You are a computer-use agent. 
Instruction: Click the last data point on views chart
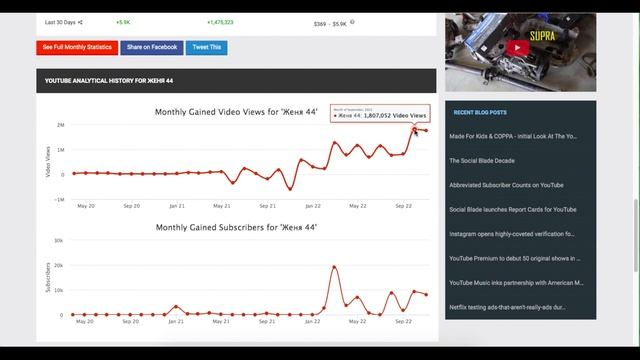(427, 131)
